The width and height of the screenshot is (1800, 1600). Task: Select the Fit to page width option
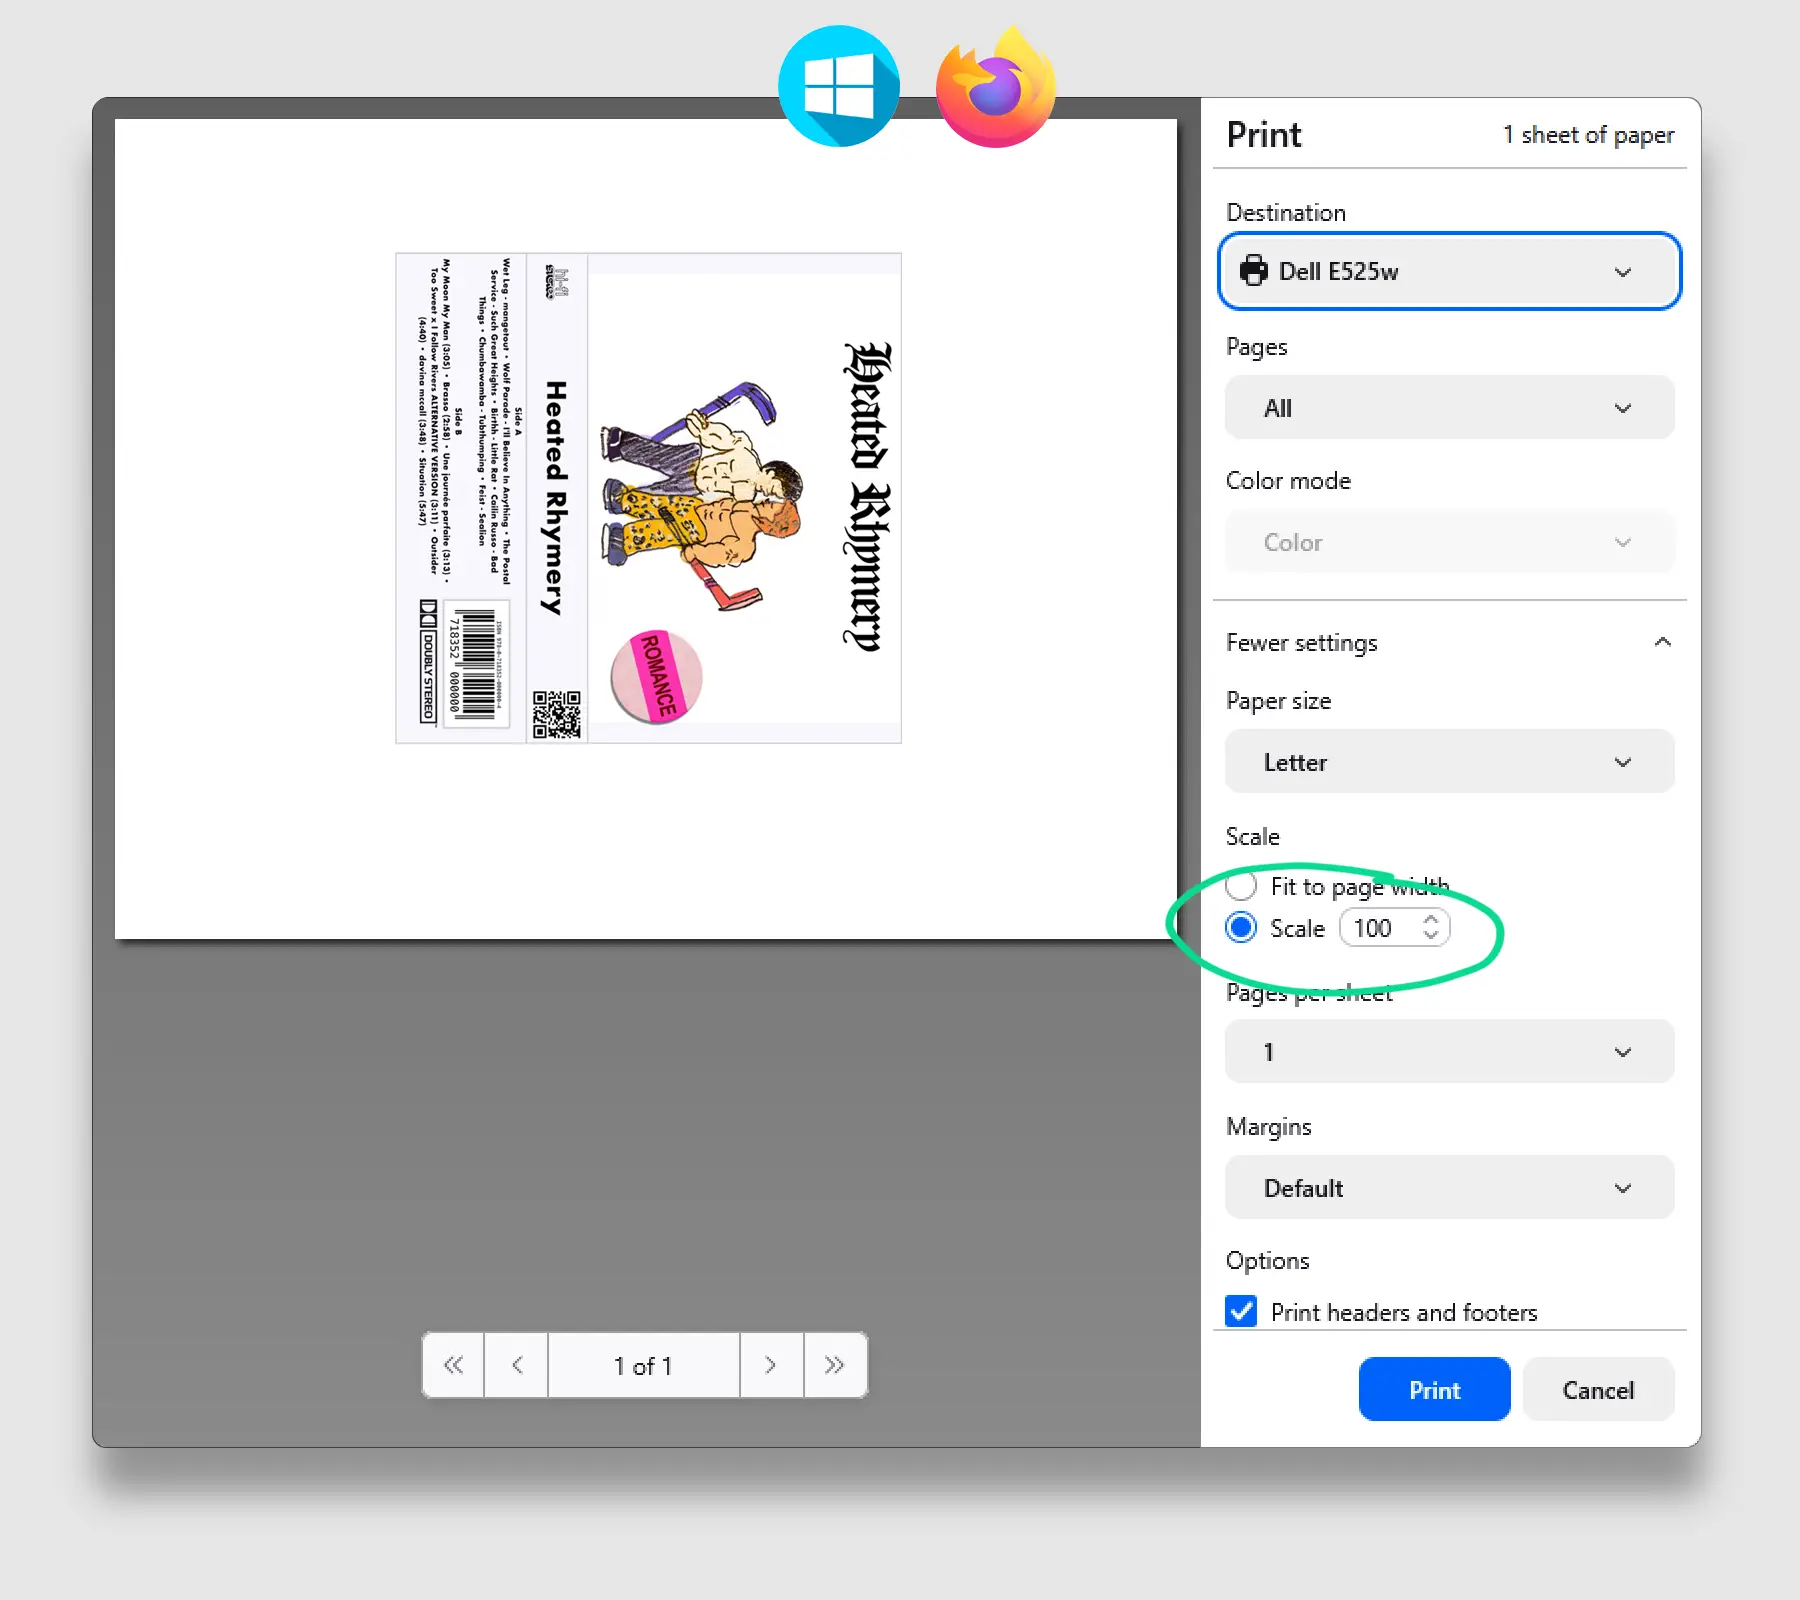(1240, 886)
